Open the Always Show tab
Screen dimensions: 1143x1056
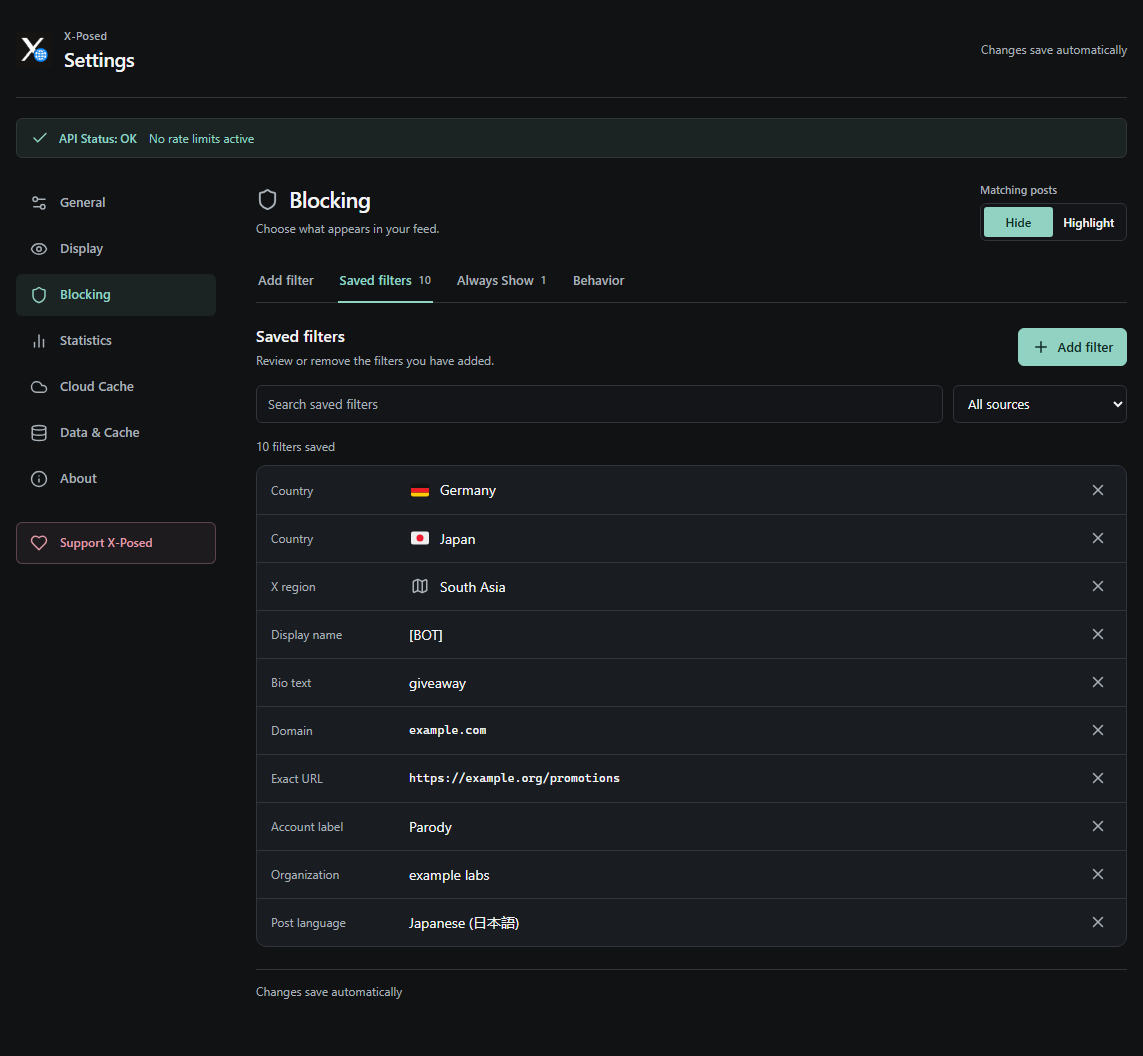tap(502, 281)
